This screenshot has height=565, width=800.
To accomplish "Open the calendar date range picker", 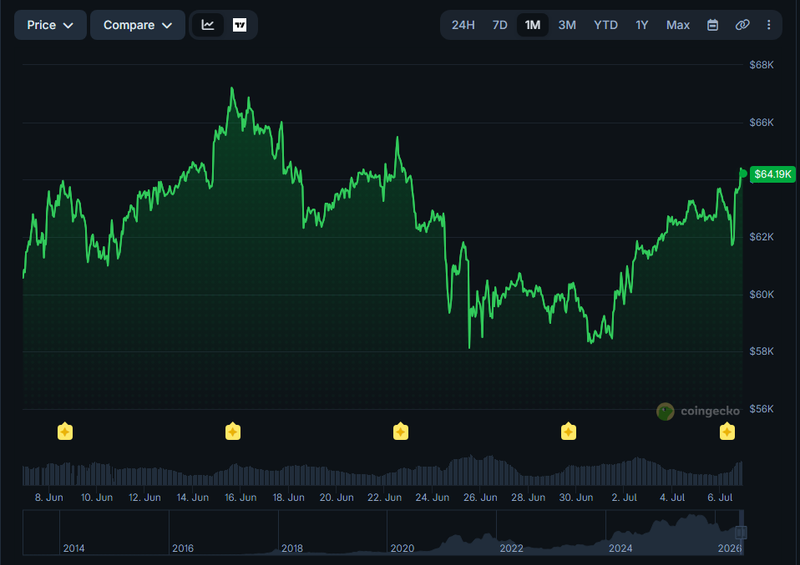I will click(x=713, y=25).
